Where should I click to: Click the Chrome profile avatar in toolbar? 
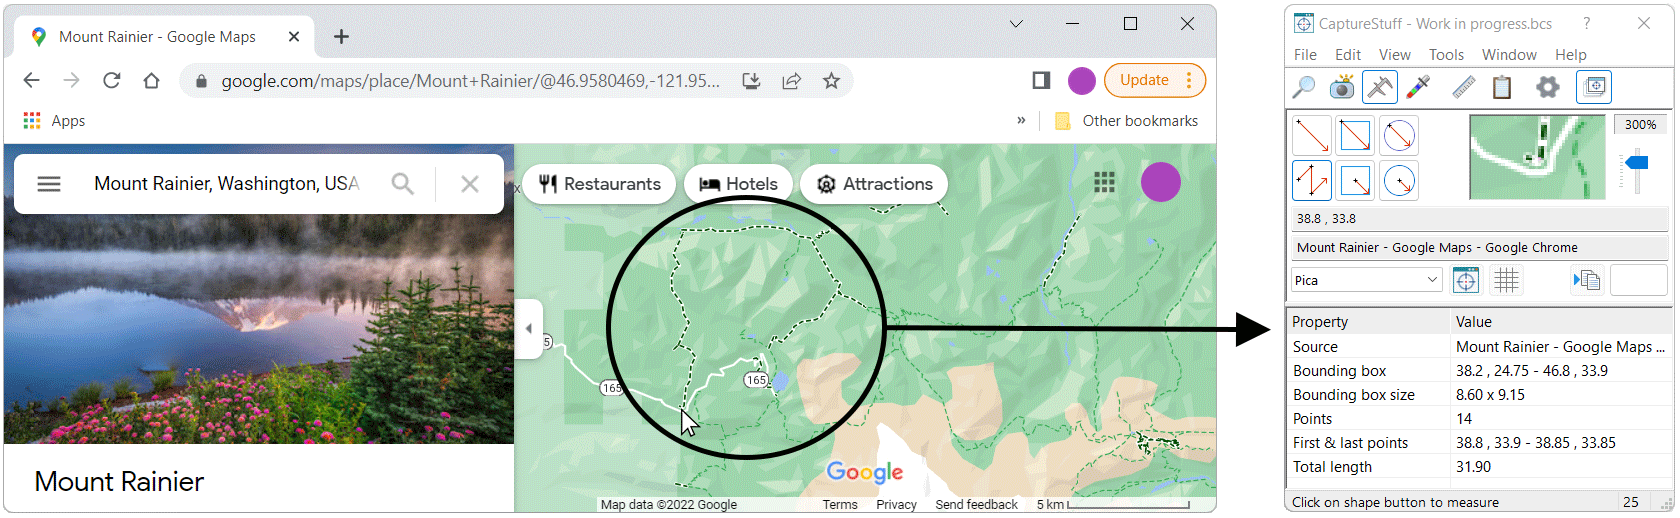pyautogui.click(x=1082, y=81)
